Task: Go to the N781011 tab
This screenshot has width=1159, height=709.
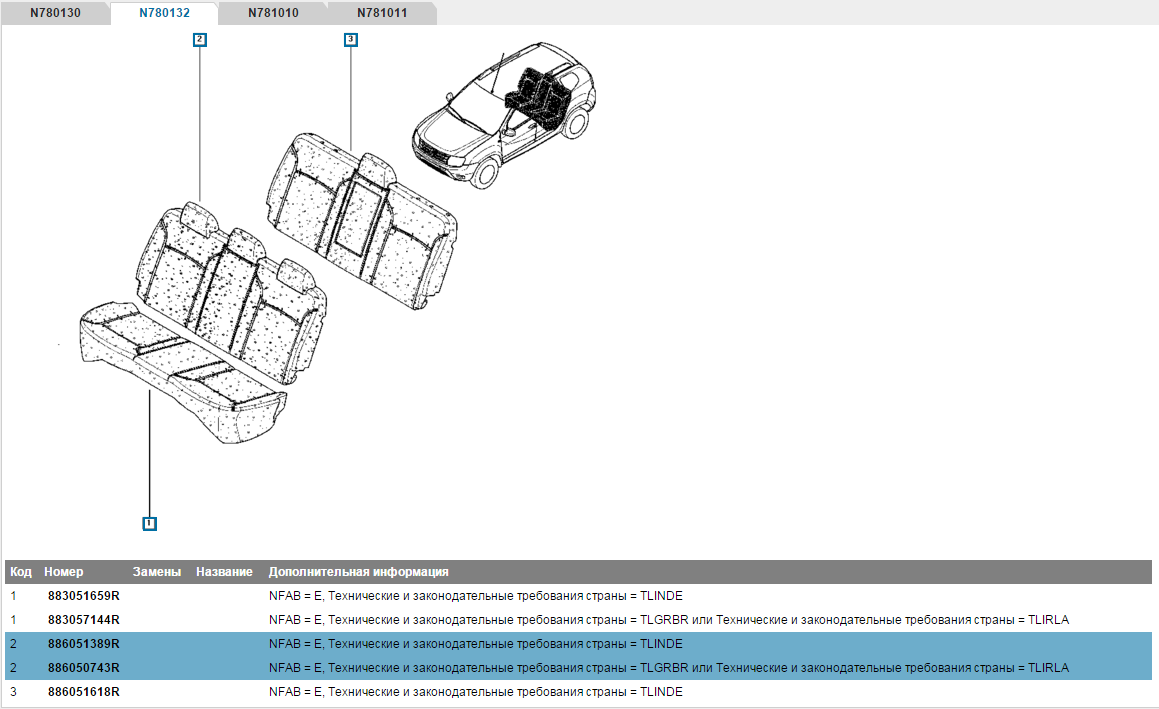Action: pos(382,13)
